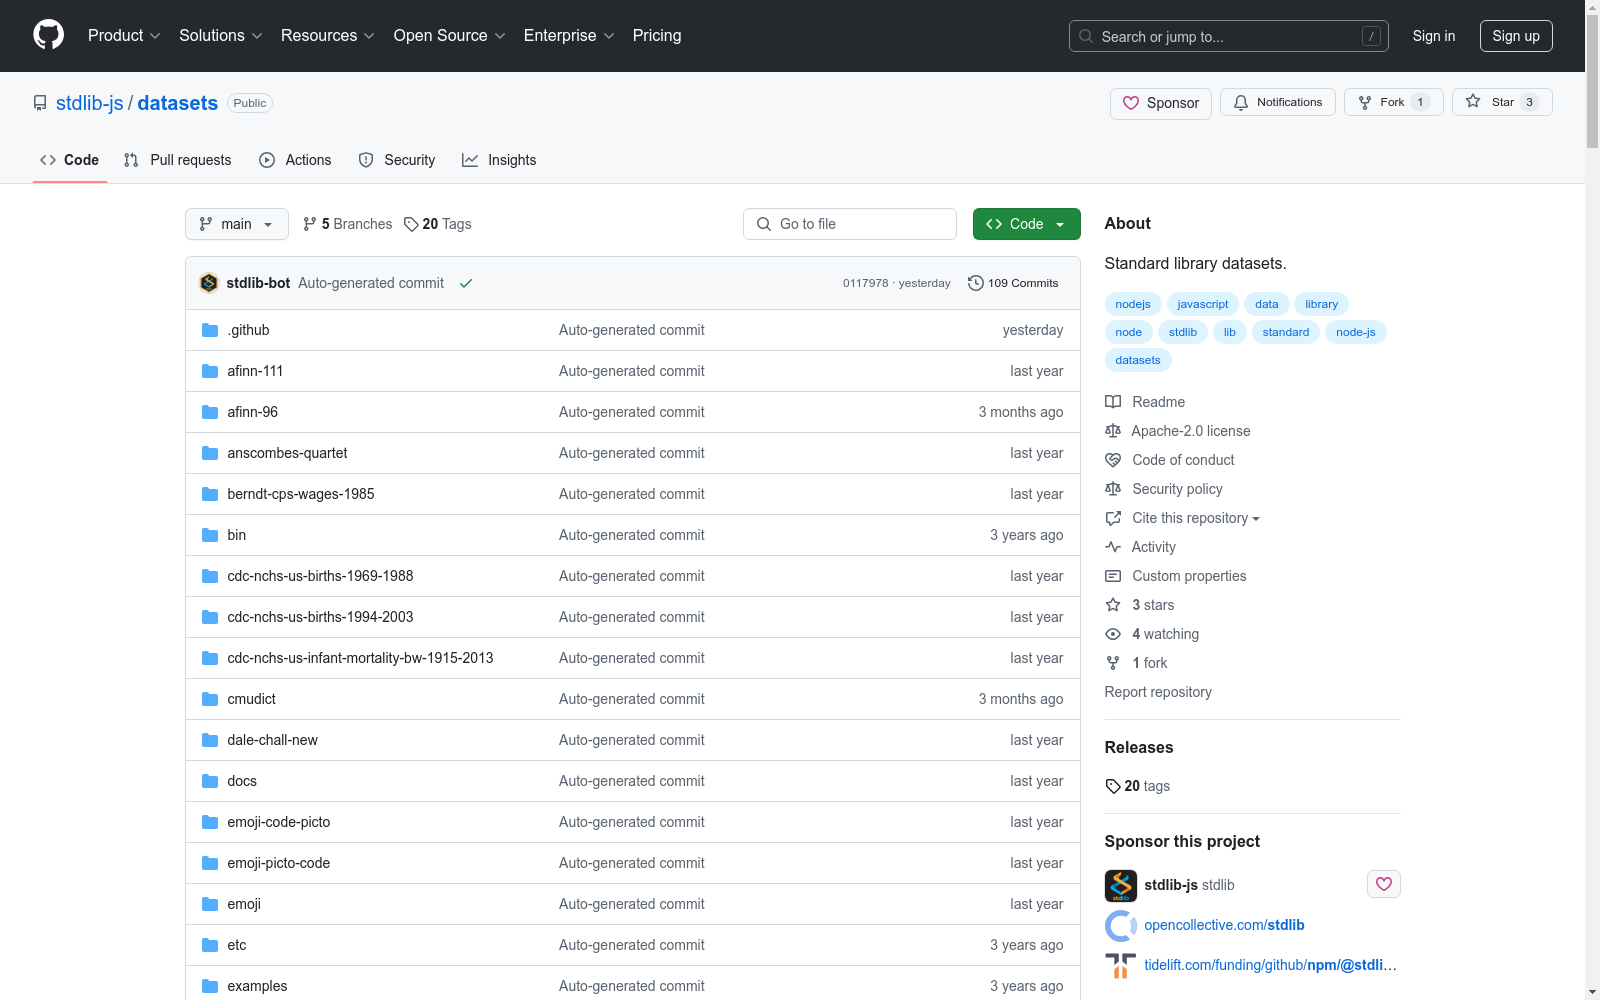Click the nodejs topic tag
Image resolution: width=1600 pixels, height=1000 pixels.
tap(1133, 304)
